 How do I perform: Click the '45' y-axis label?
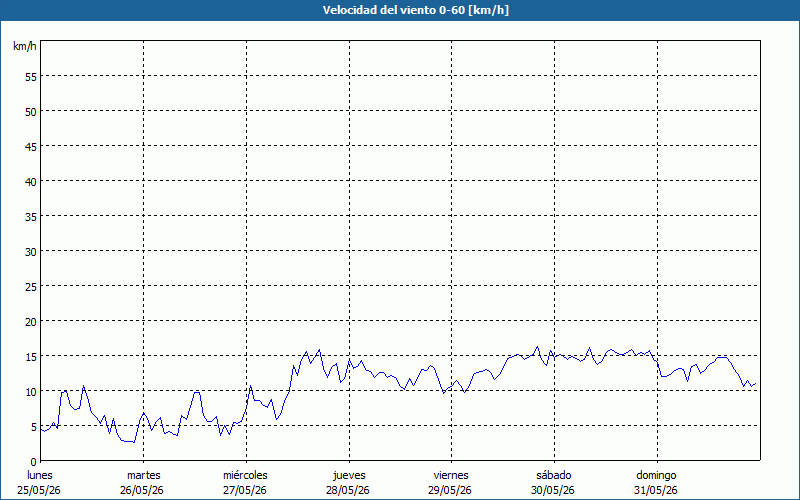(x=31, y=146)
